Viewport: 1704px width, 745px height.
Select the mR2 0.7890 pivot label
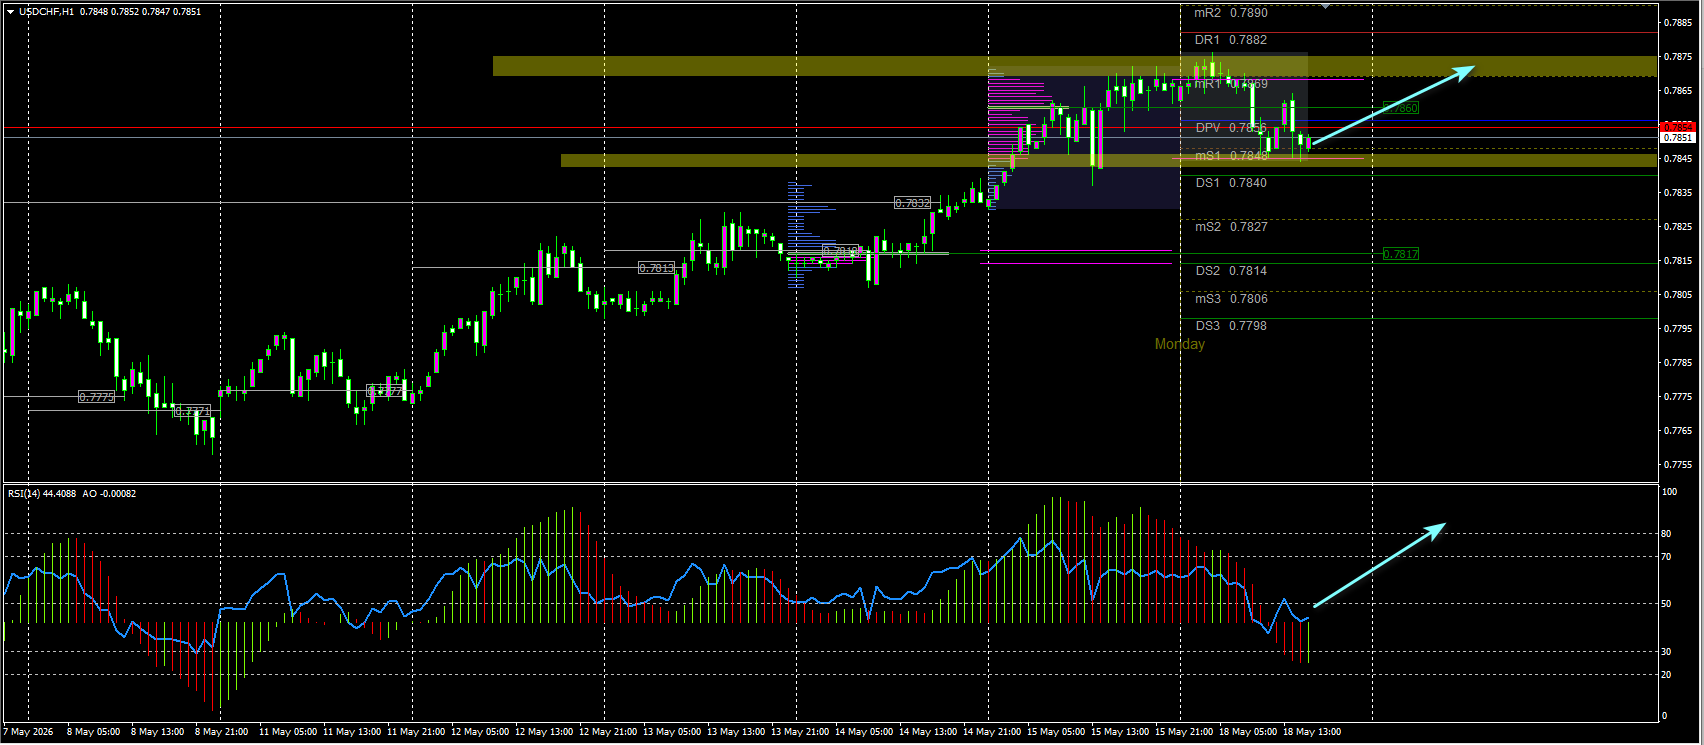[x=1231, y=13]
